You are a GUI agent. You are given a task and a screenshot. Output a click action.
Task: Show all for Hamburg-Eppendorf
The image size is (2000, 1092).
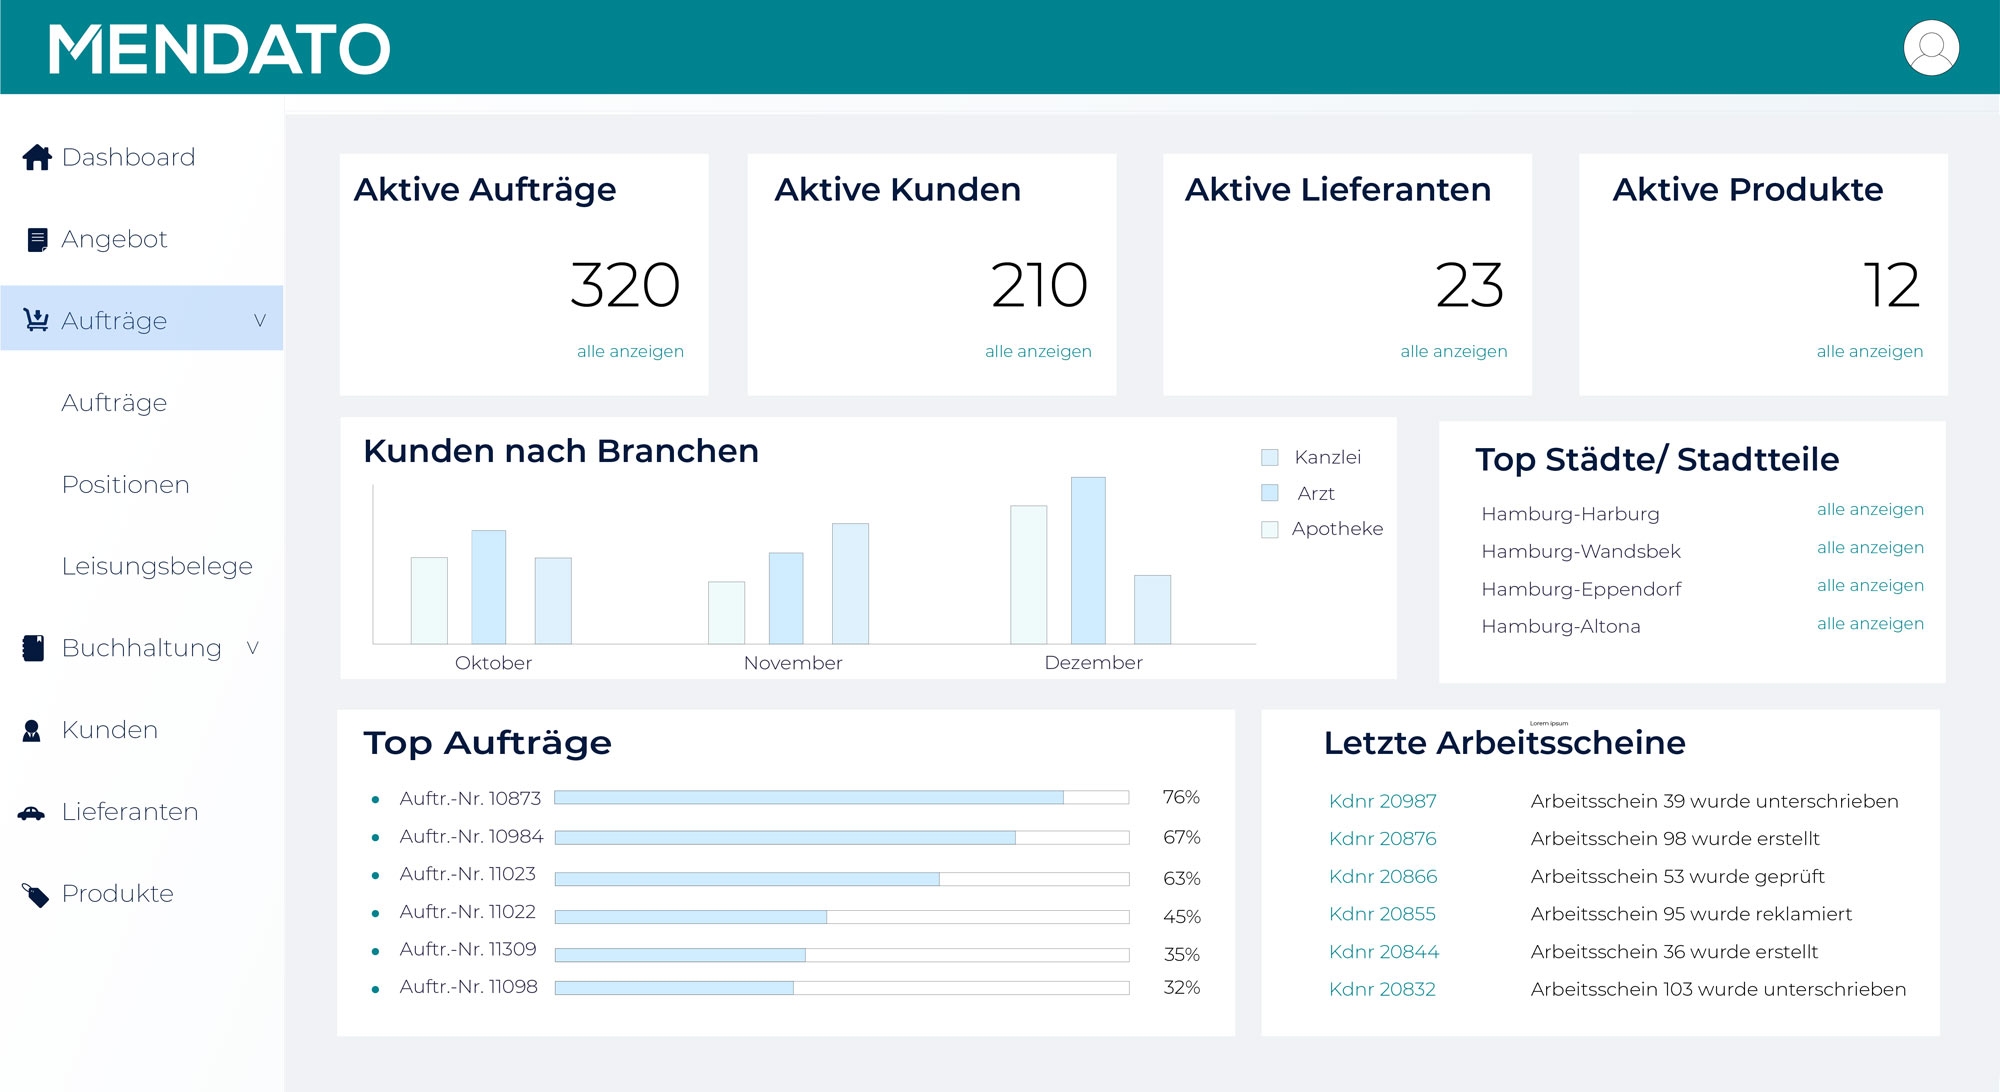pyautogui.click(x=1869, y=586)
